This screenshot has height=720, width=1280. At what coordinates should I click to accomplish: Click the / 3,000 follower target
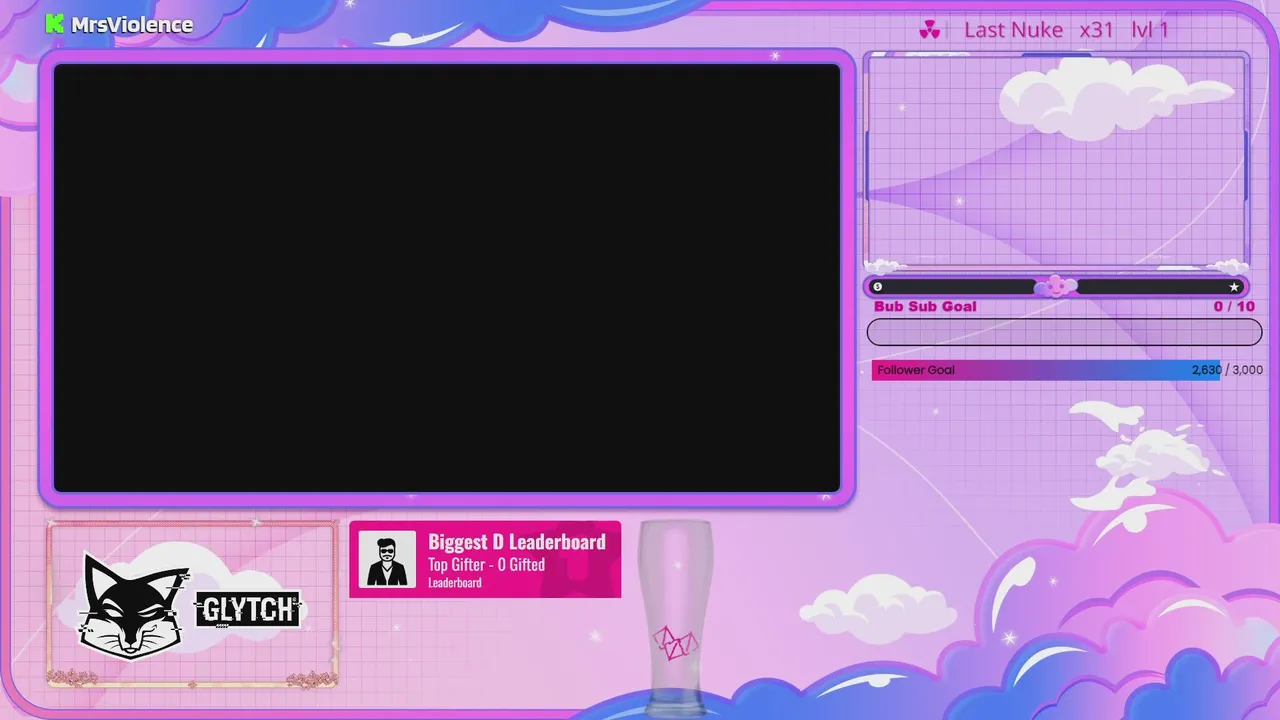[1244, 370]
